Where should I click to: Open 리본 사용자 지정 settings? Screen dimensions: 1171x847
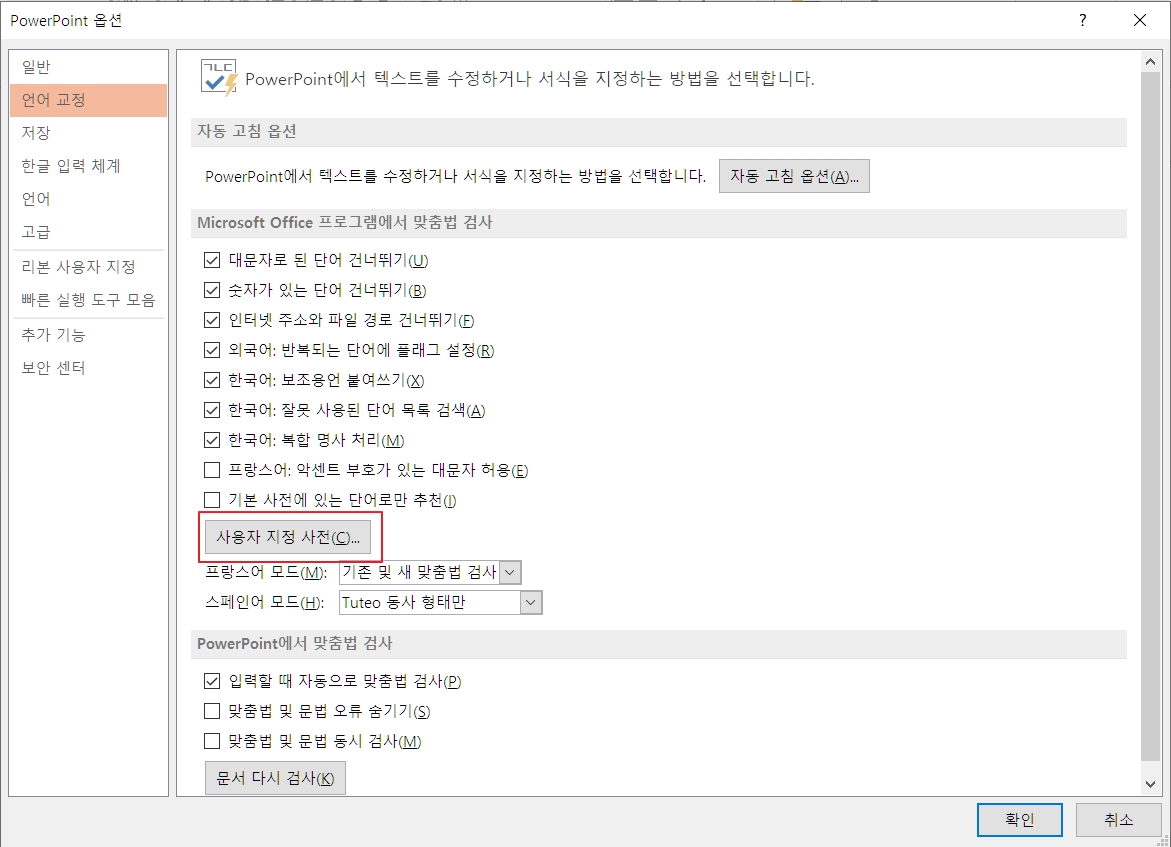tap(88, 267)
